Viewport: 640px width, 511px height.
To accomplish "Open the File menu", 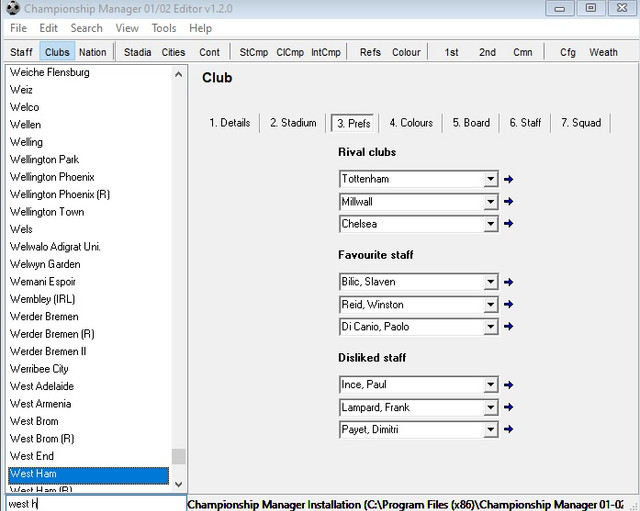I will click(18, 28).
